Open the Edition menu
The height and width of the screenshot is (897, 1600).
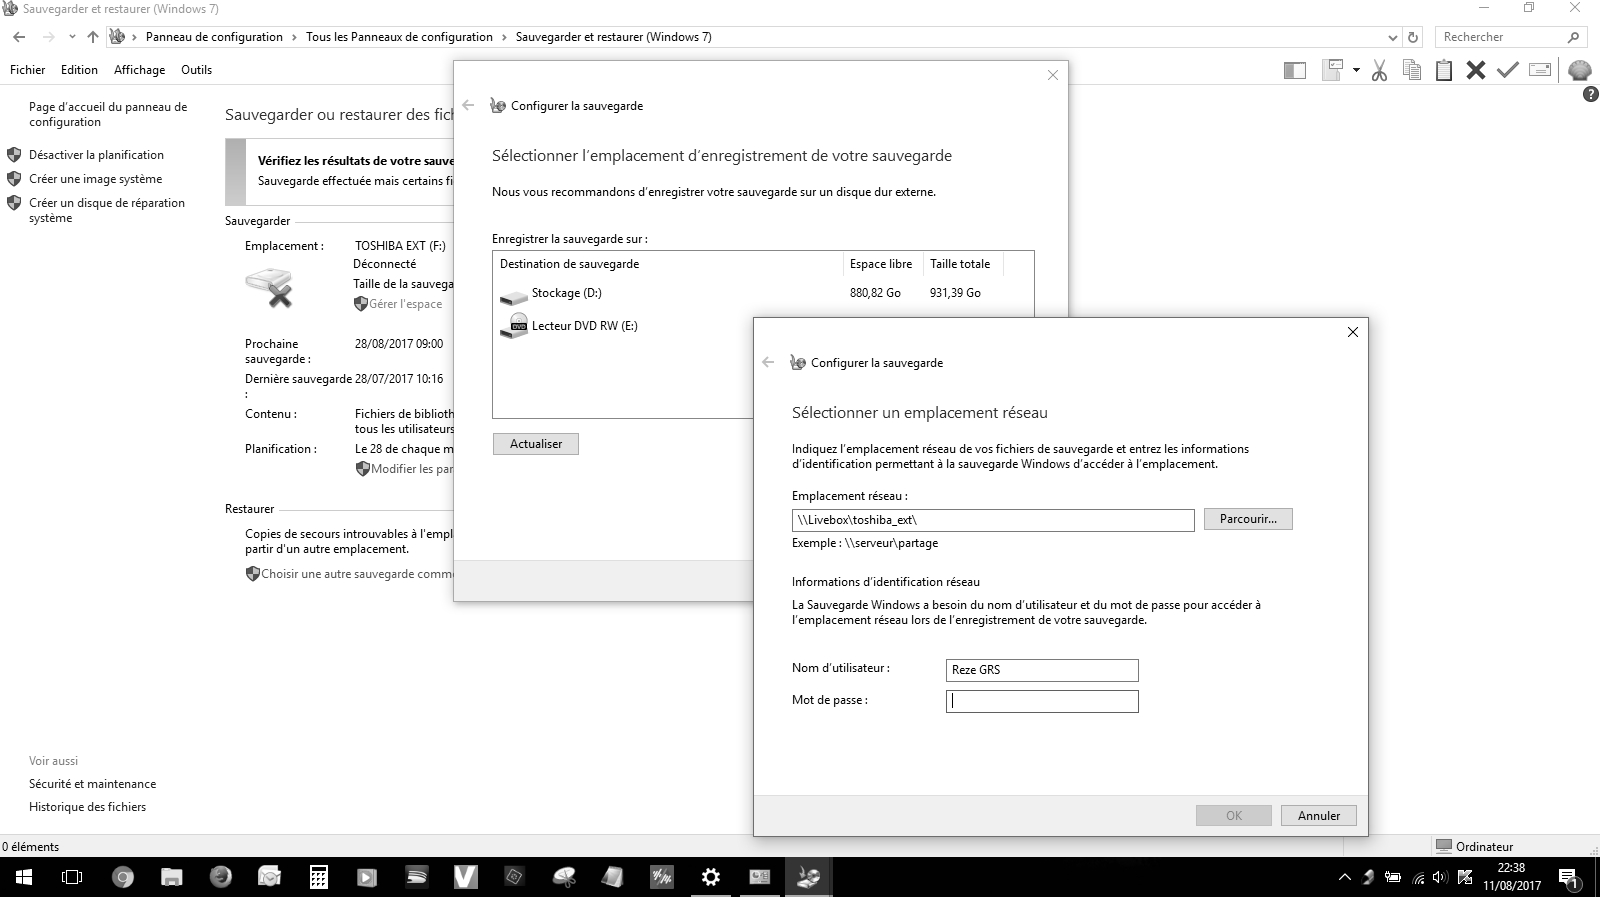click(79, 70)
